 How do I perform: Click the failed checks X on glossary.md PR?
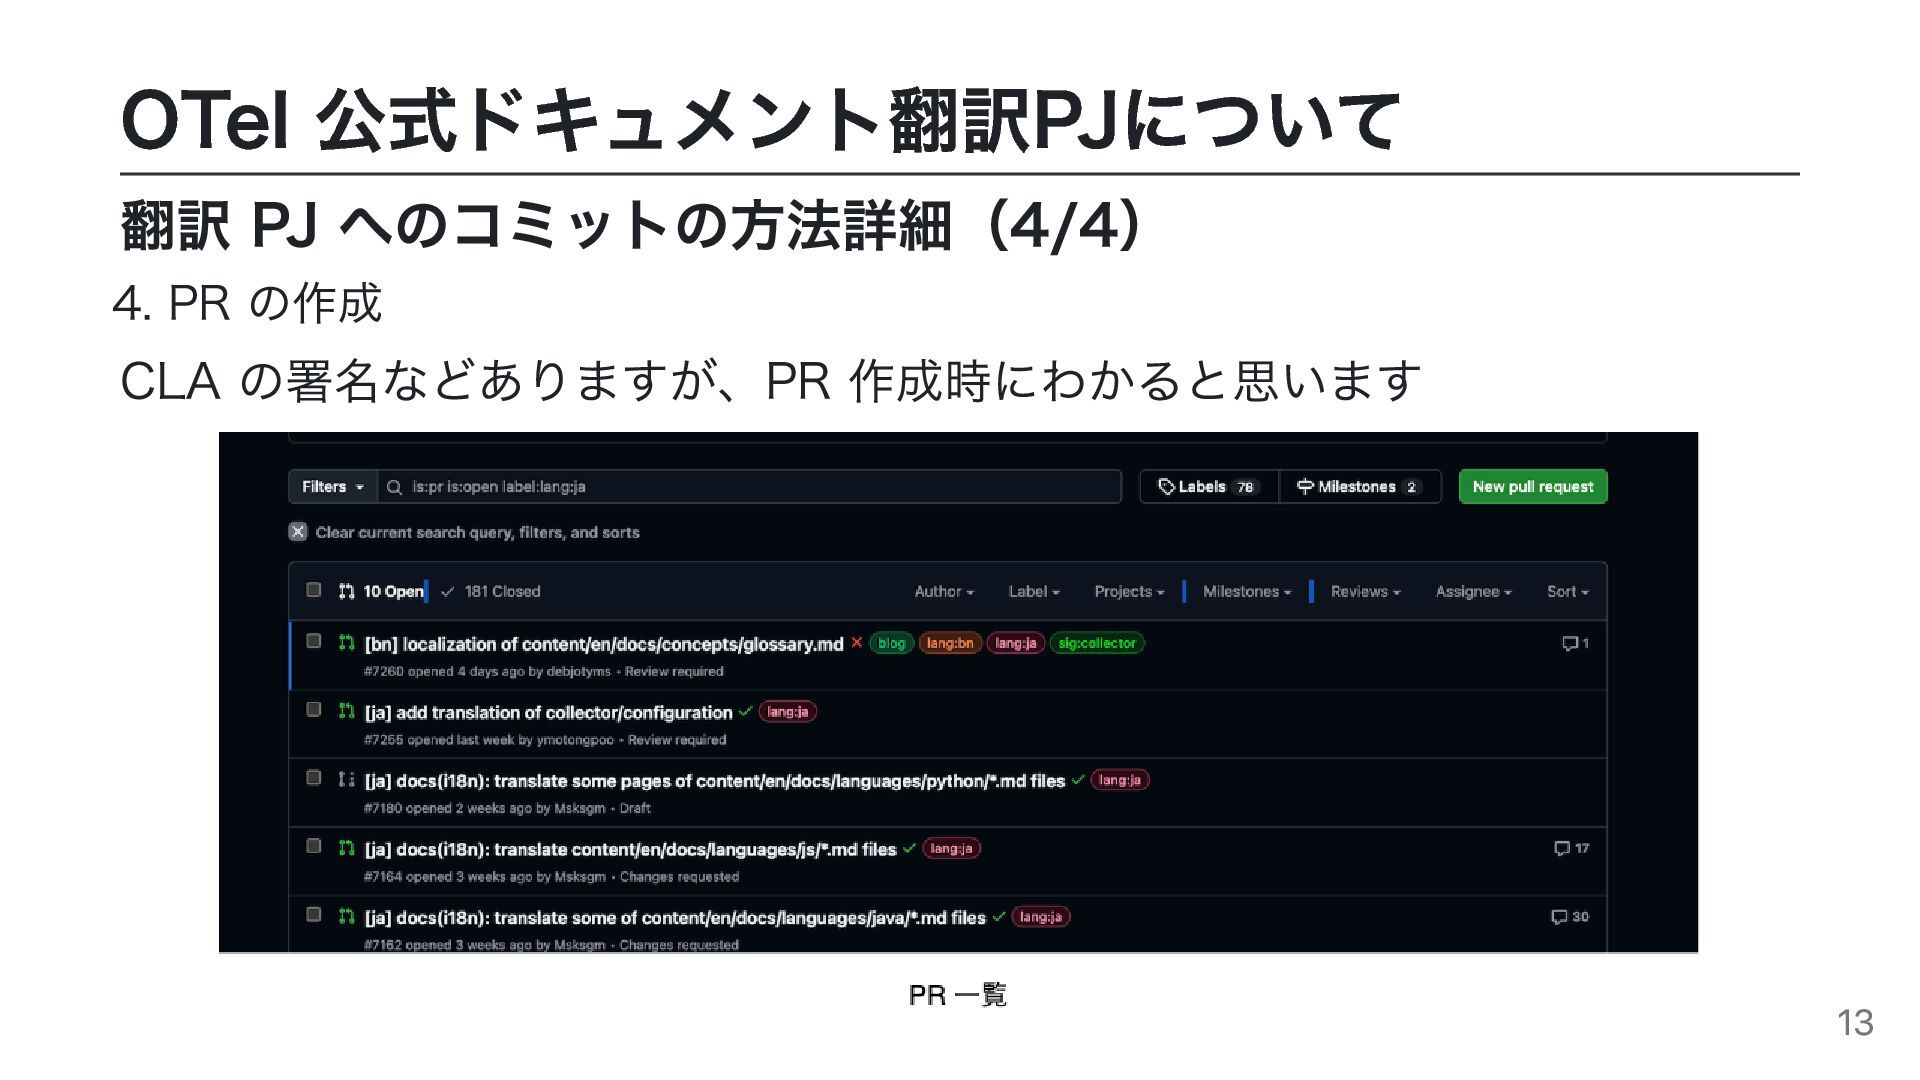(856, 643)
